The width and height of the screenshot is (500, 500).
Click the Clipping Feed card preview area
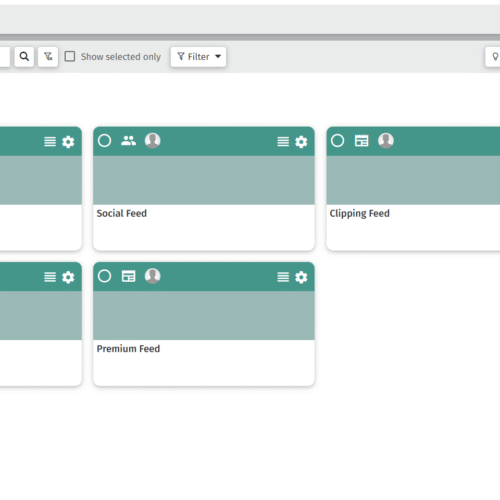point(413,180)
